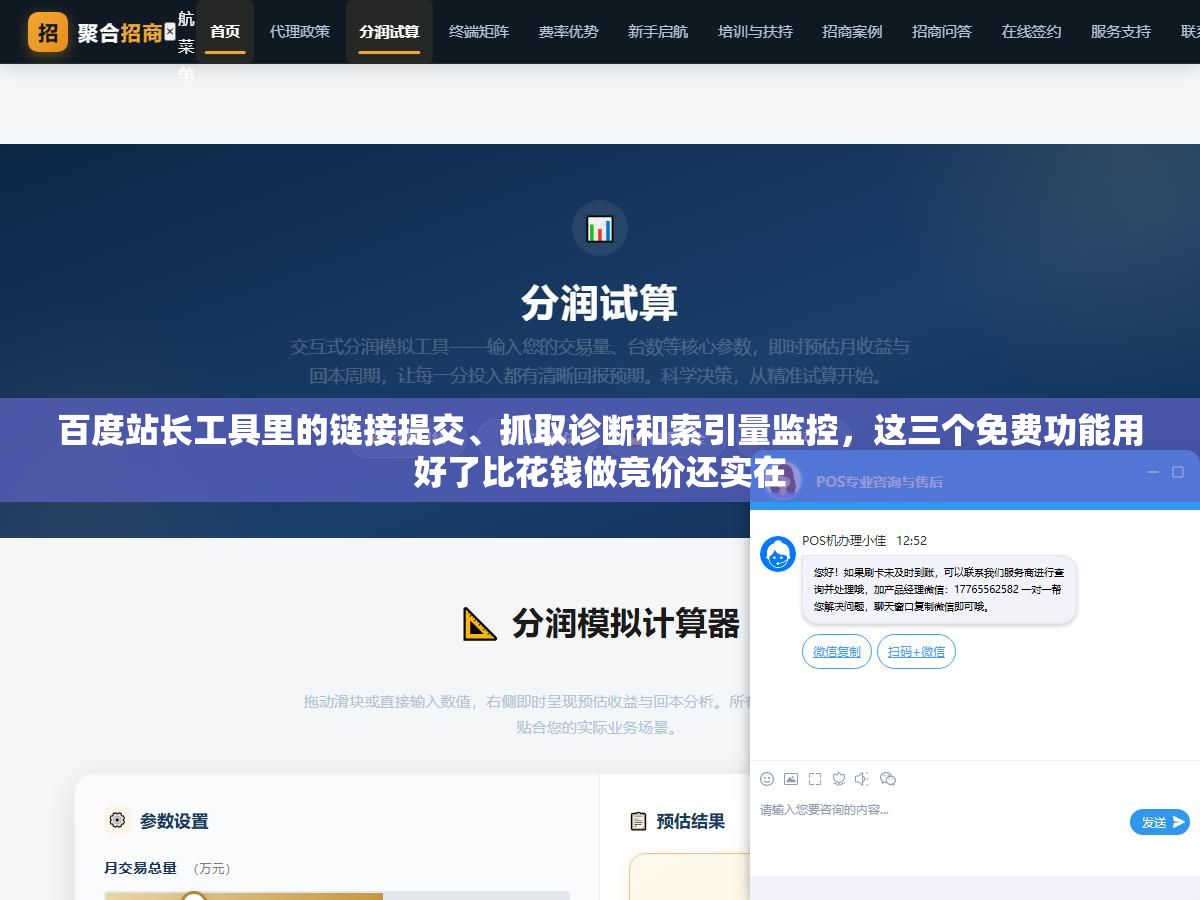Click the 百度站长工具 banner headline text

[x=600, y=451]
